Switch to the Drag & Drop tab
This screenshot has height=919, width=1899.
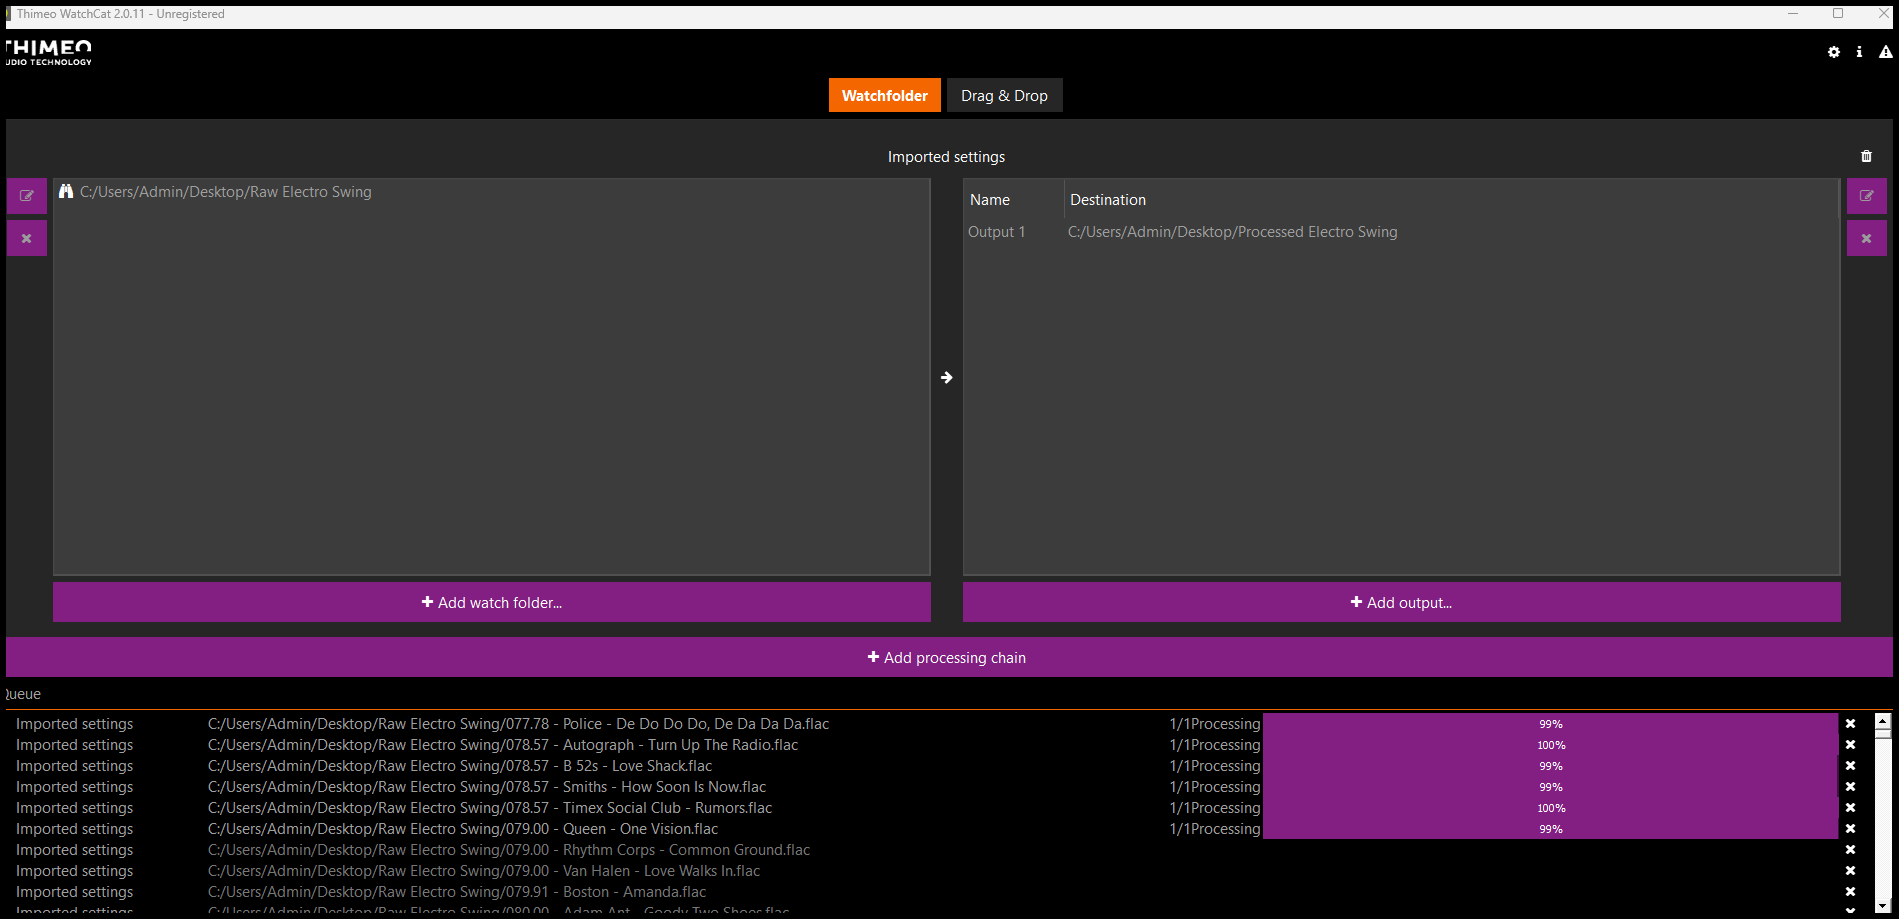[1004, 96]
